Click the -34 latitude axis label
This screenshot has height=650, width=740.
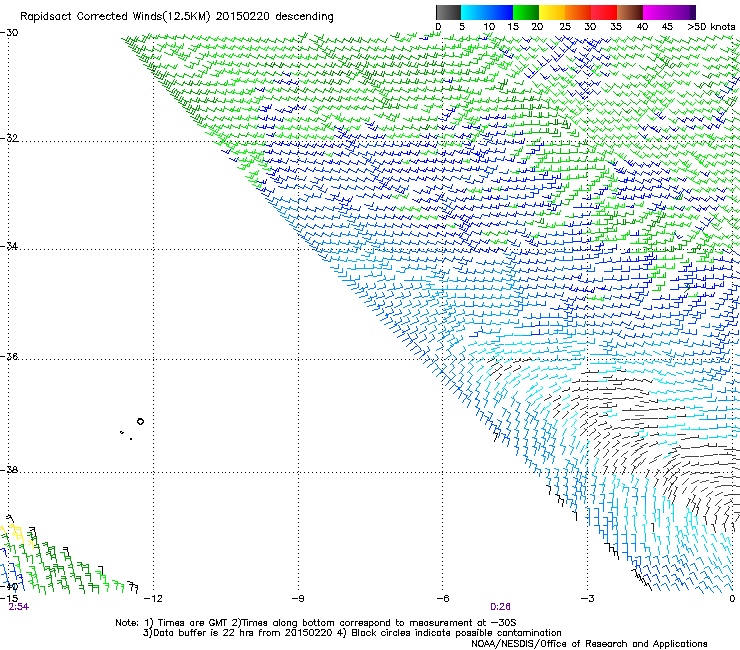pos(9,246)
